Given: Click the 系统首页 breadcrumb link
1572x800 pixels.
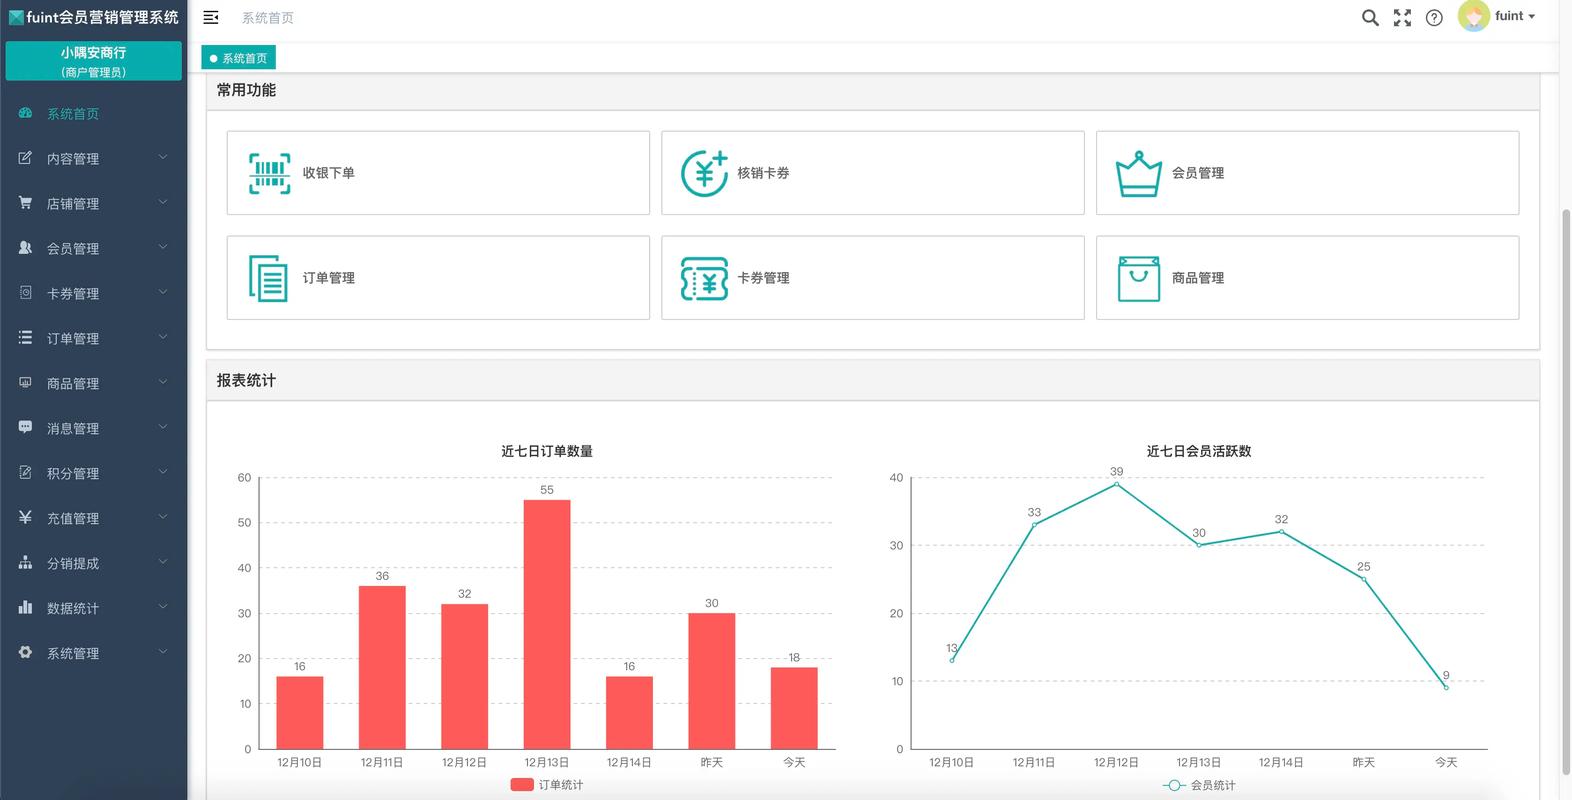Looking at the screenshot, I should click(x=268, y=18).
